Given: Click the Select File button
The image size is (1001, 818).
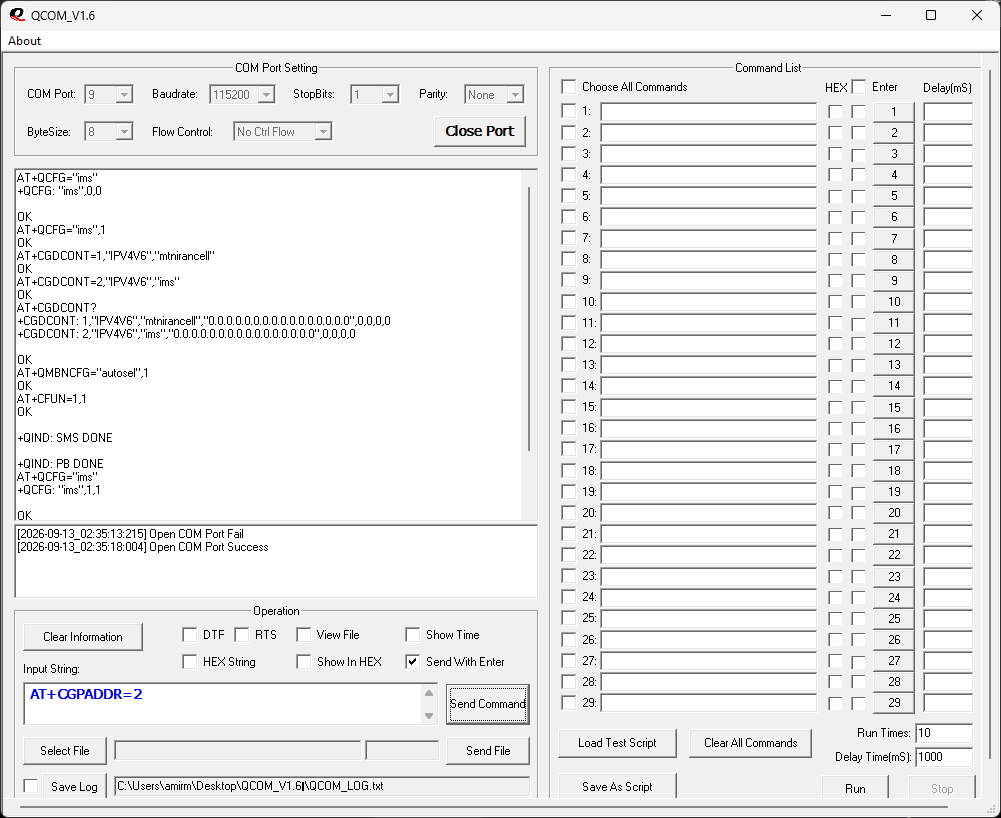Looking at the screenshot, I should tap(64, 751).
